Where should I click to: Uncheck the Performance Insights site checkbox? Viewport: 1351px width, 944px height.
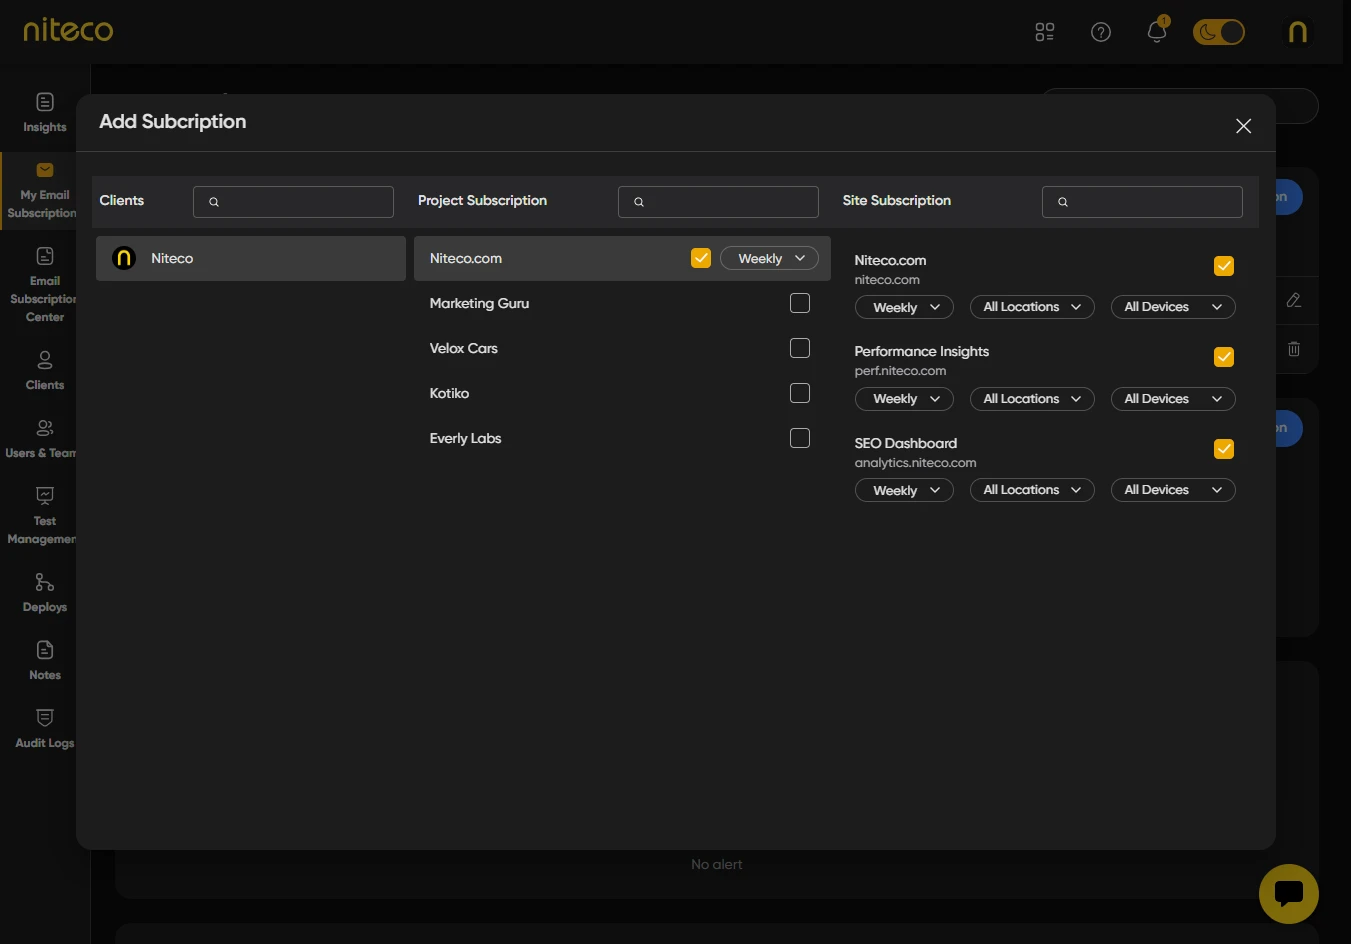pyautogui.click(x=1224, y=357)
